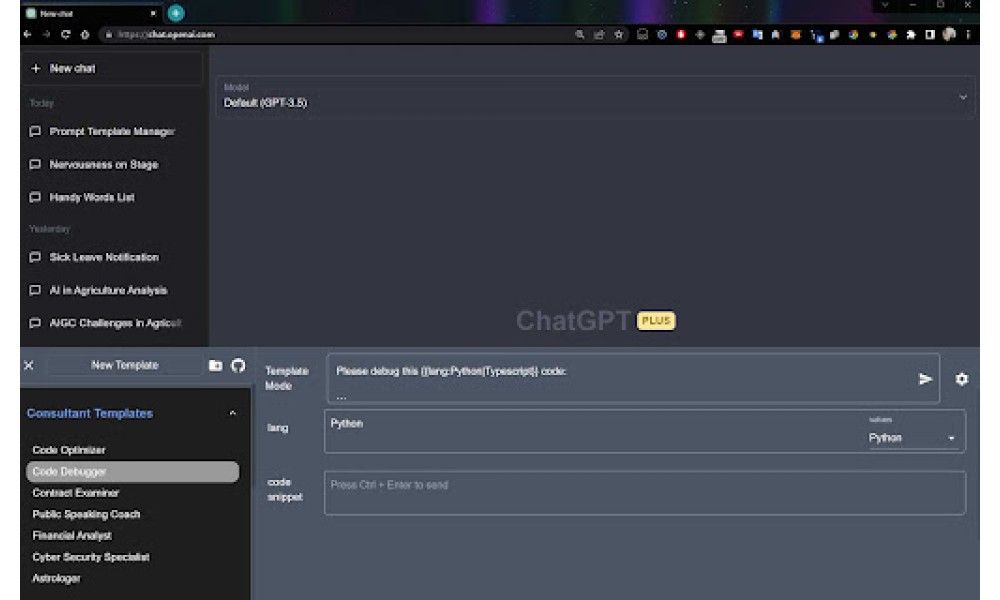
Task: Click the browser forward arrow
Action: (x=46, y=34)
